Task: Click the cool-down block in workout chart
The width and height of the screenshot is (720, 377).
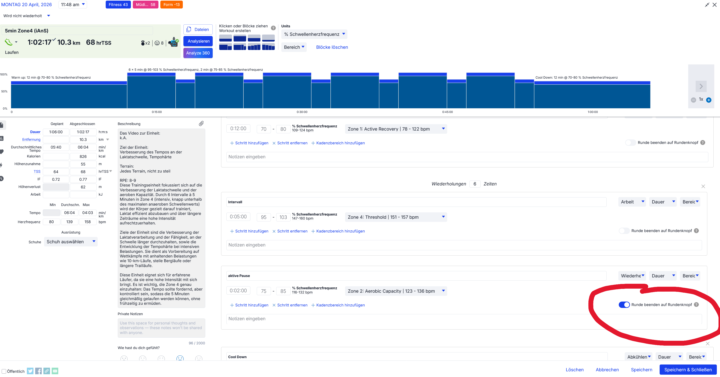Action: [592, 95]
